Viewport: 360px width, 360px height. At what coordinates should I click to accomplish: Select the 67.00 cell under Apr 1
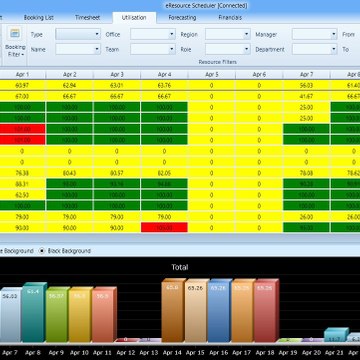(22, 96)
